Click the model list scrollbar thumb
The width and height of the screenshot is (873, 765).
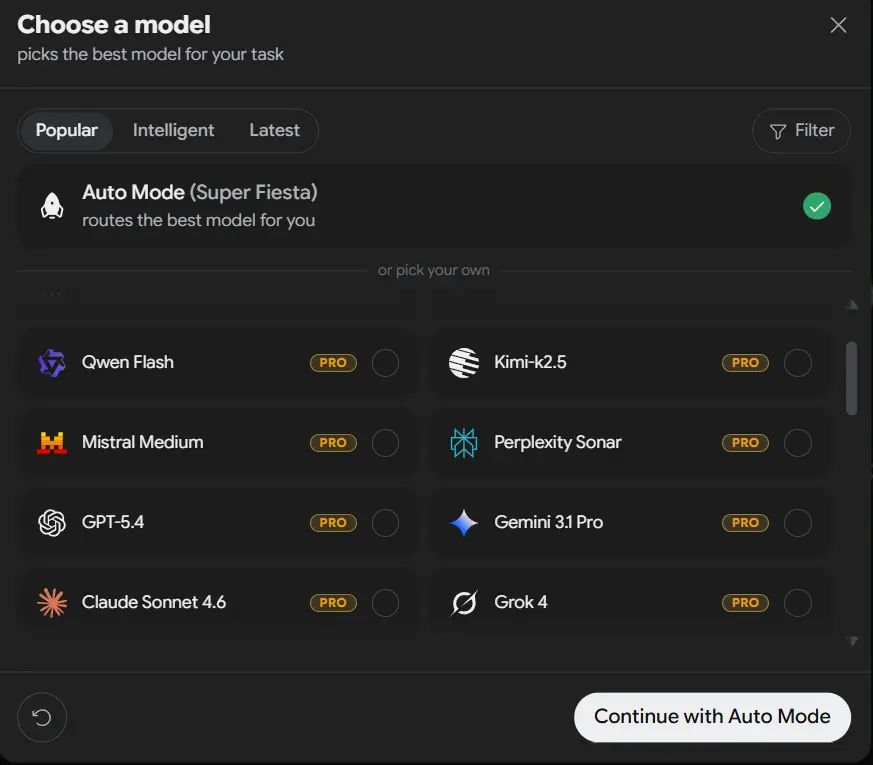pyautogui.click(x=851, y=378)
